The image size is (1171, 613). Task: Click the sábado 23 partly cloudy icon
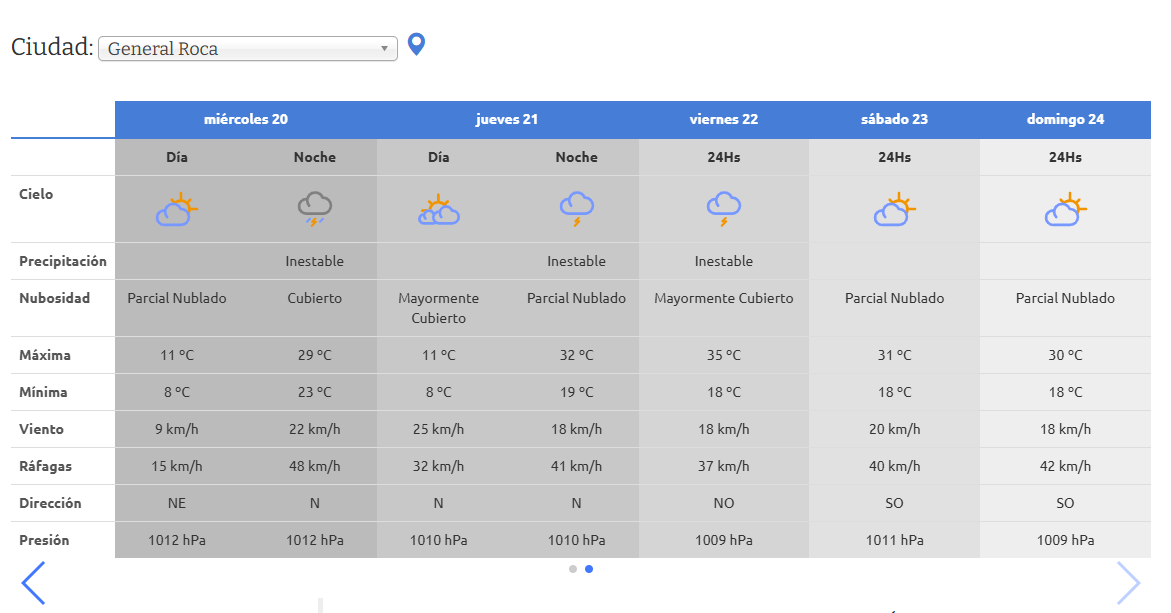pos(894,210)
